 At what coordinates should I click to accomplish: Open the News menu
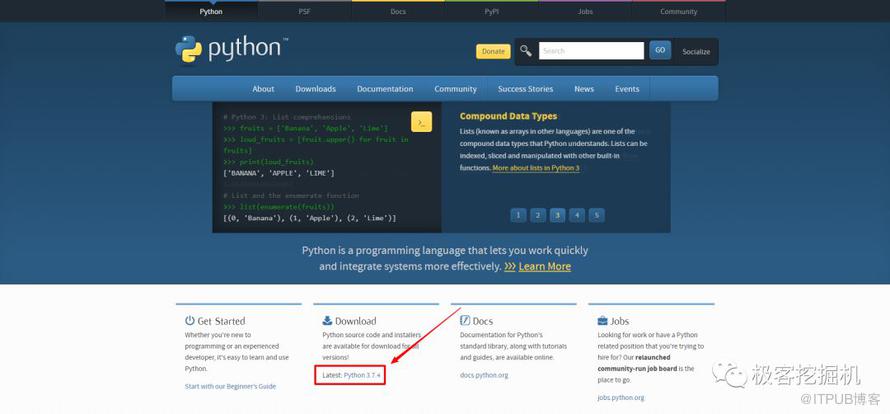click(x=584, y=89)
